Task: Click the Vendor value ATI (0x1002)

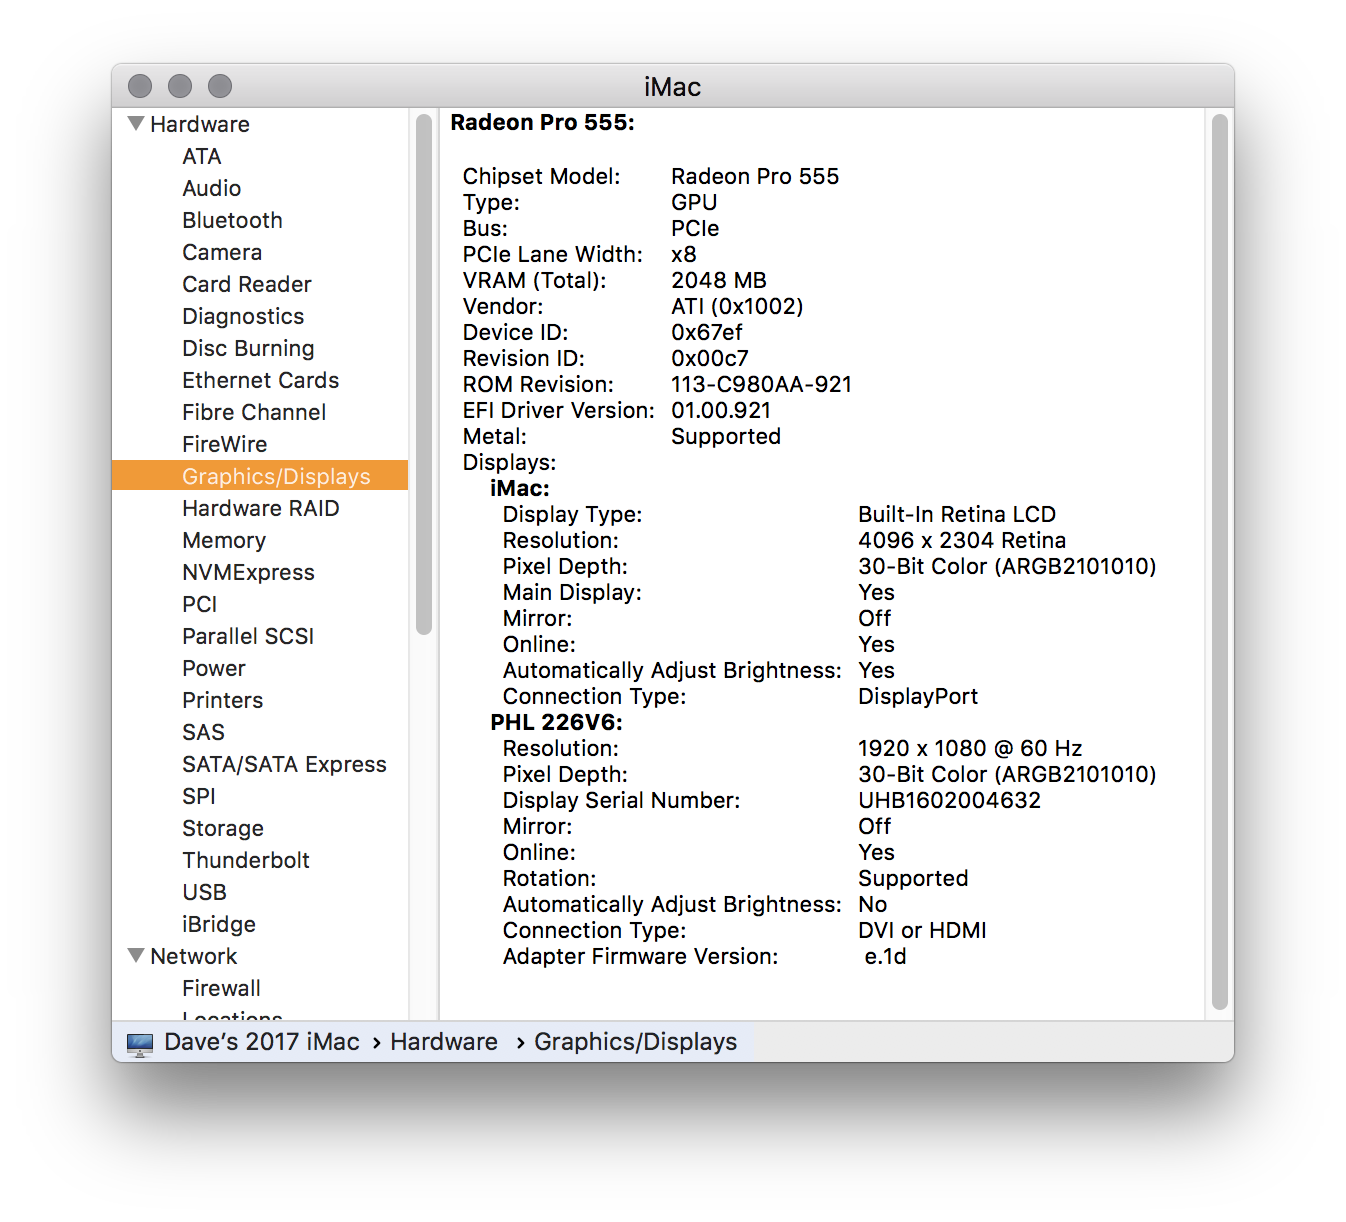Action: point(737,306)
